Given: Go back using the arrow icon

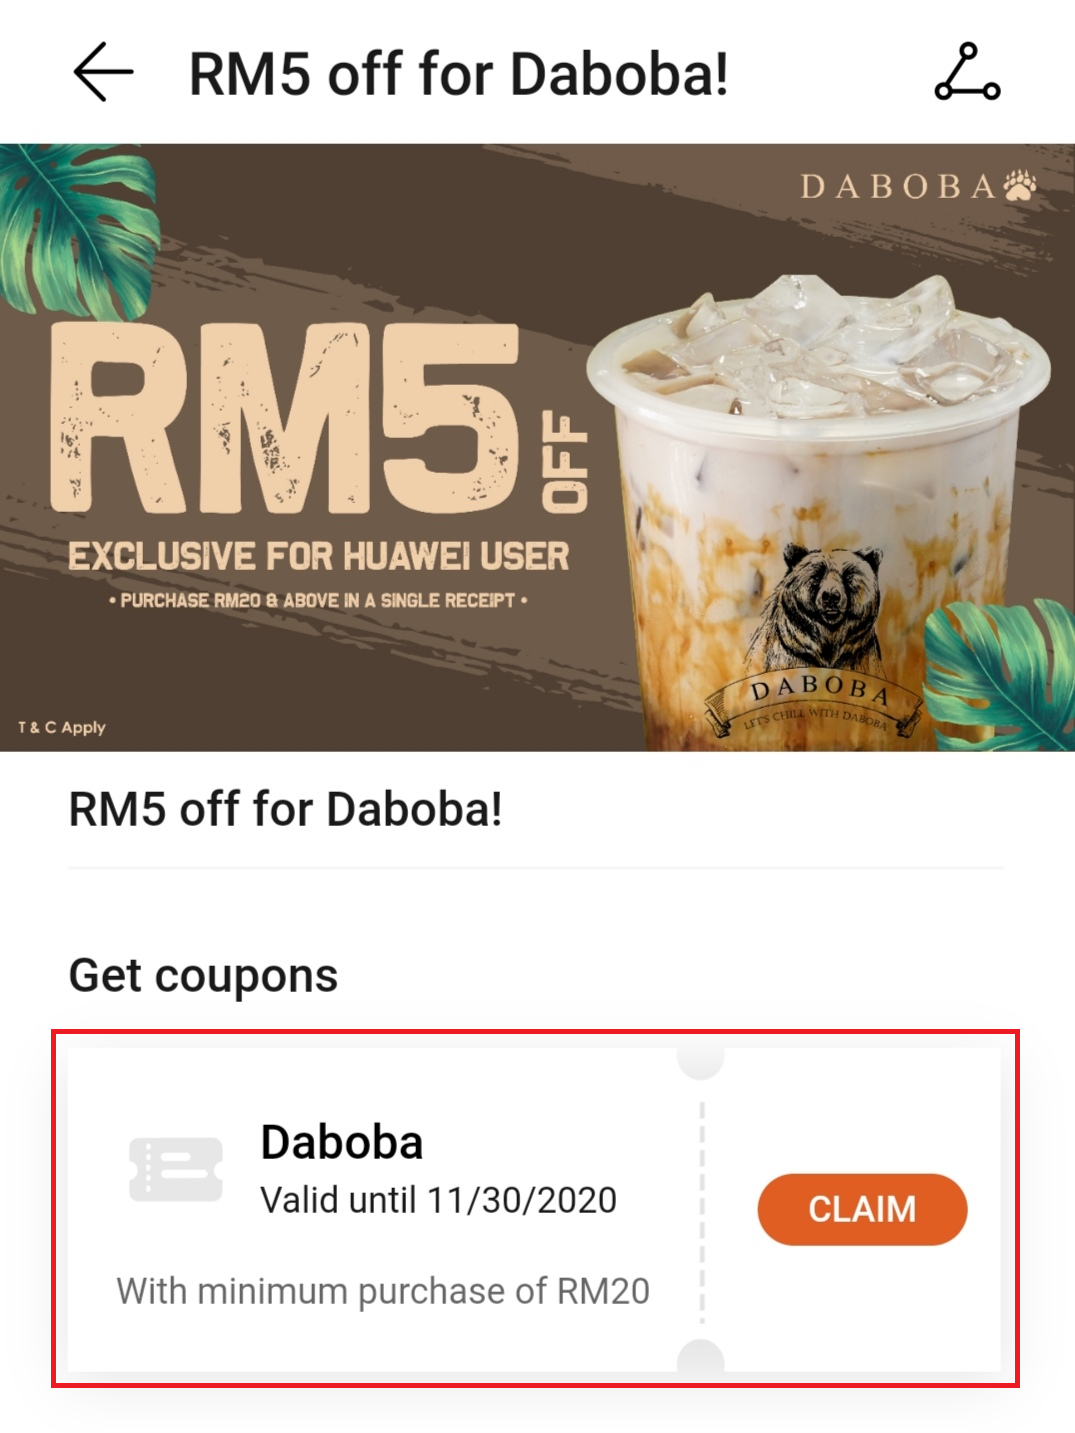Looking at the screenshot, I should click(103, 72).
